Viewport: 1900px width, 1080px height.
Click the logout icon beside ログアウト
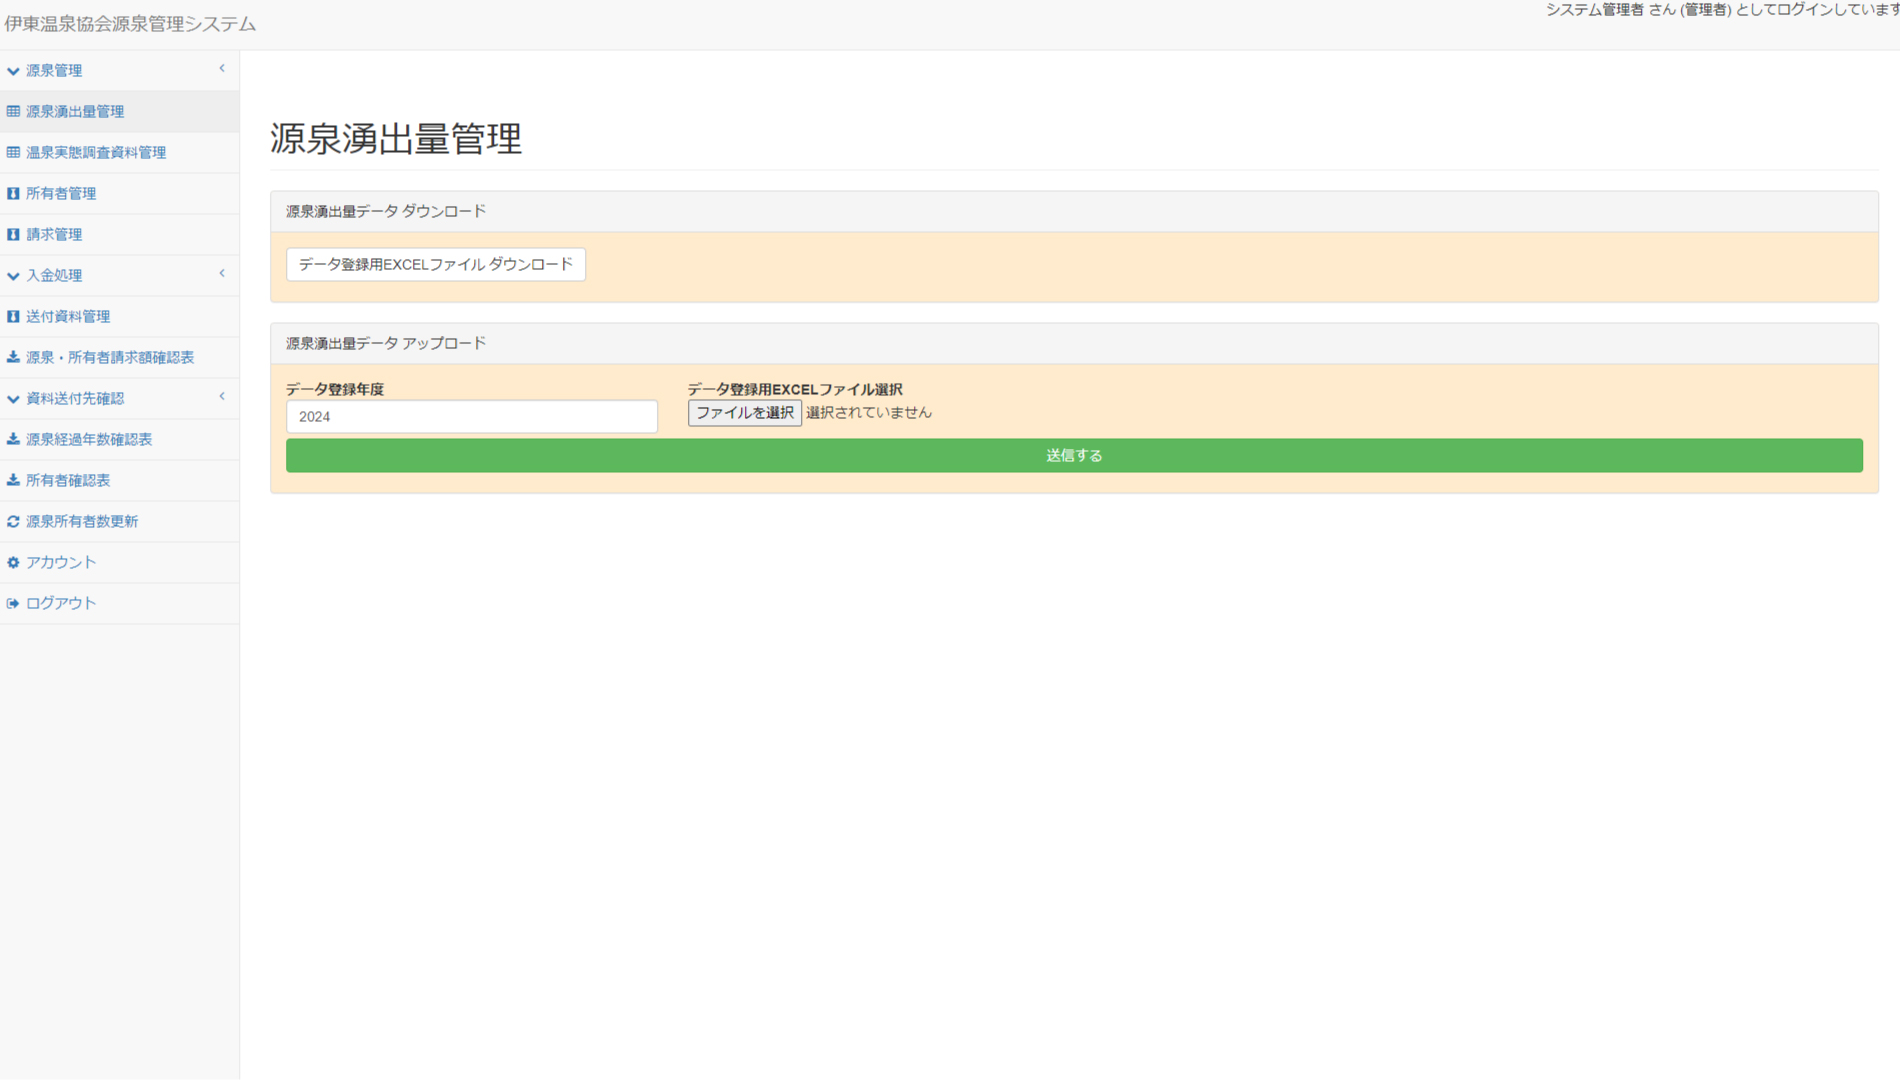[12, 603]
